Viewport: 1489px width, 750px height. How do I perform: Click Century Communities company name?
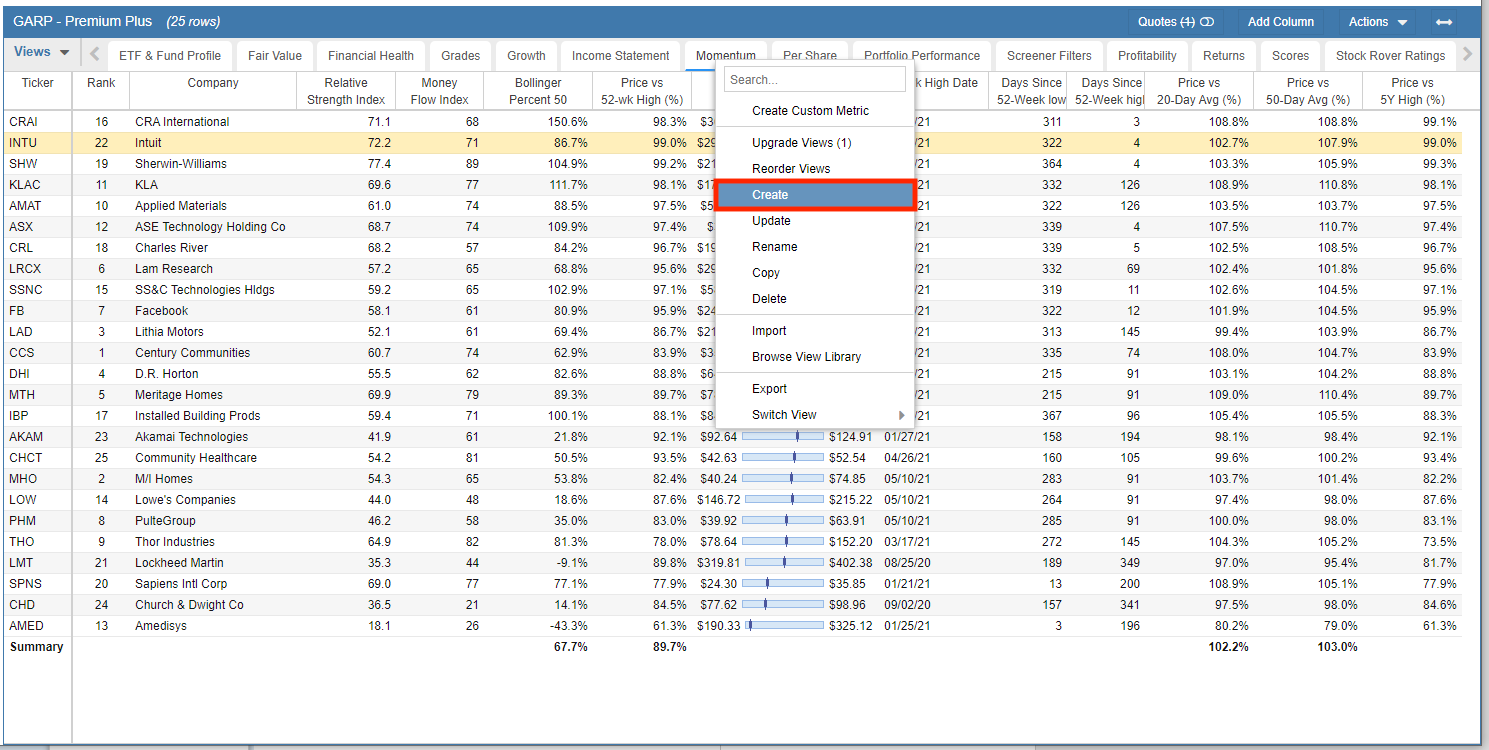click(x=192, y=353)
